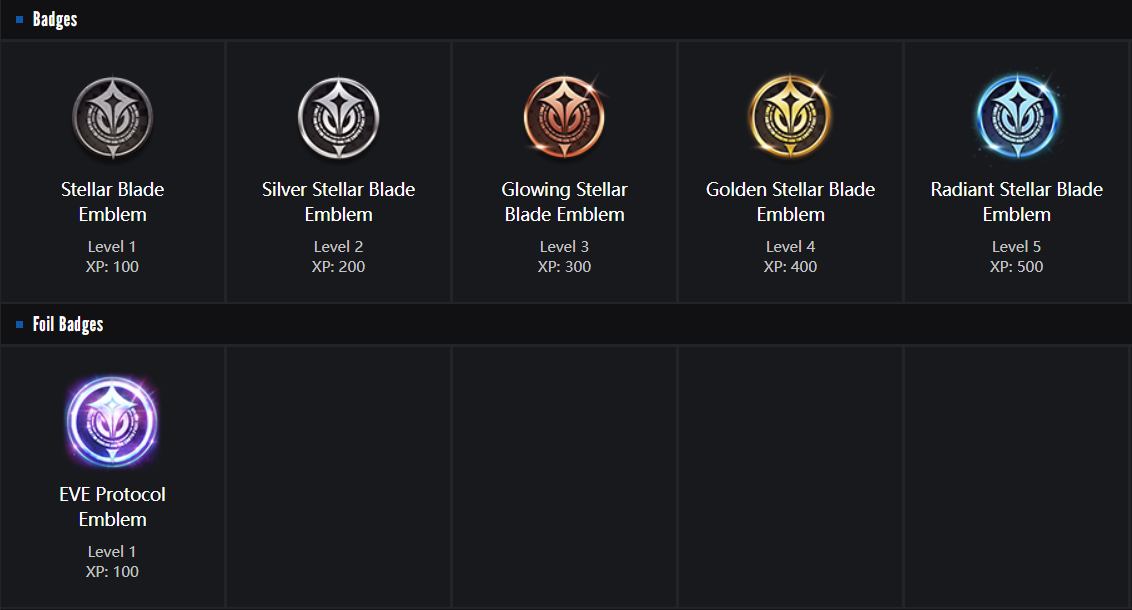
Task: Open the "Silver Stellar Blade Emblem" title text
Action: (339, 202)
